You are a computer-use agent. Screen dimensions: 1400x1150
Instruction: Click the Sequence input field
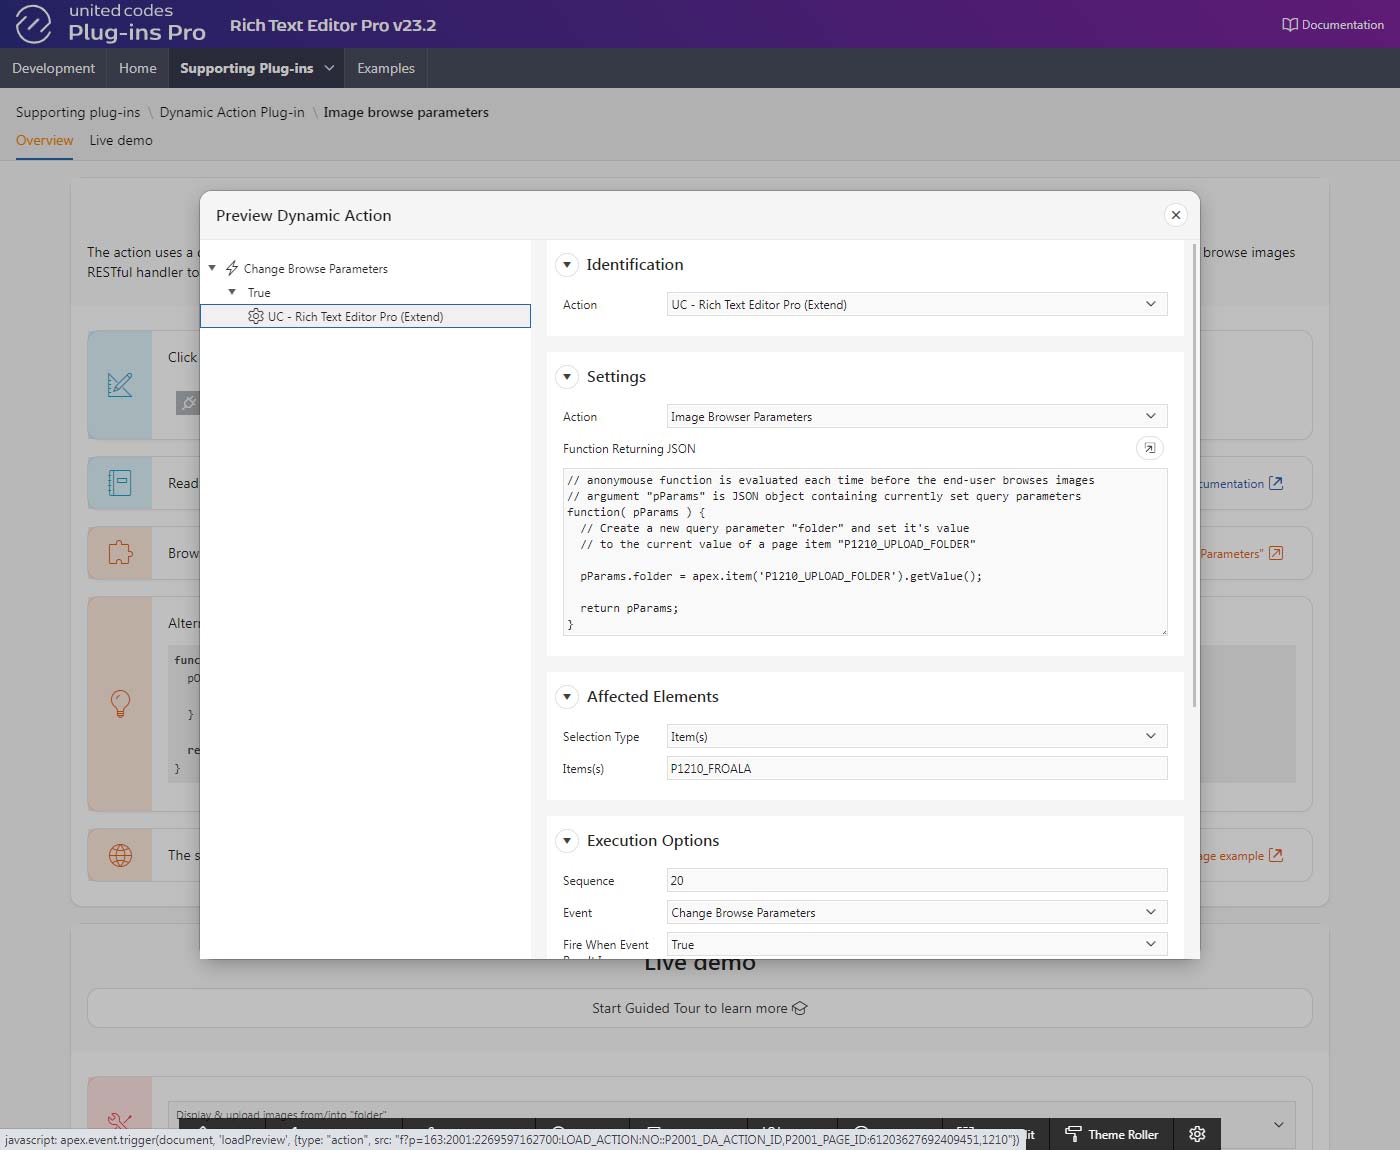917,880
